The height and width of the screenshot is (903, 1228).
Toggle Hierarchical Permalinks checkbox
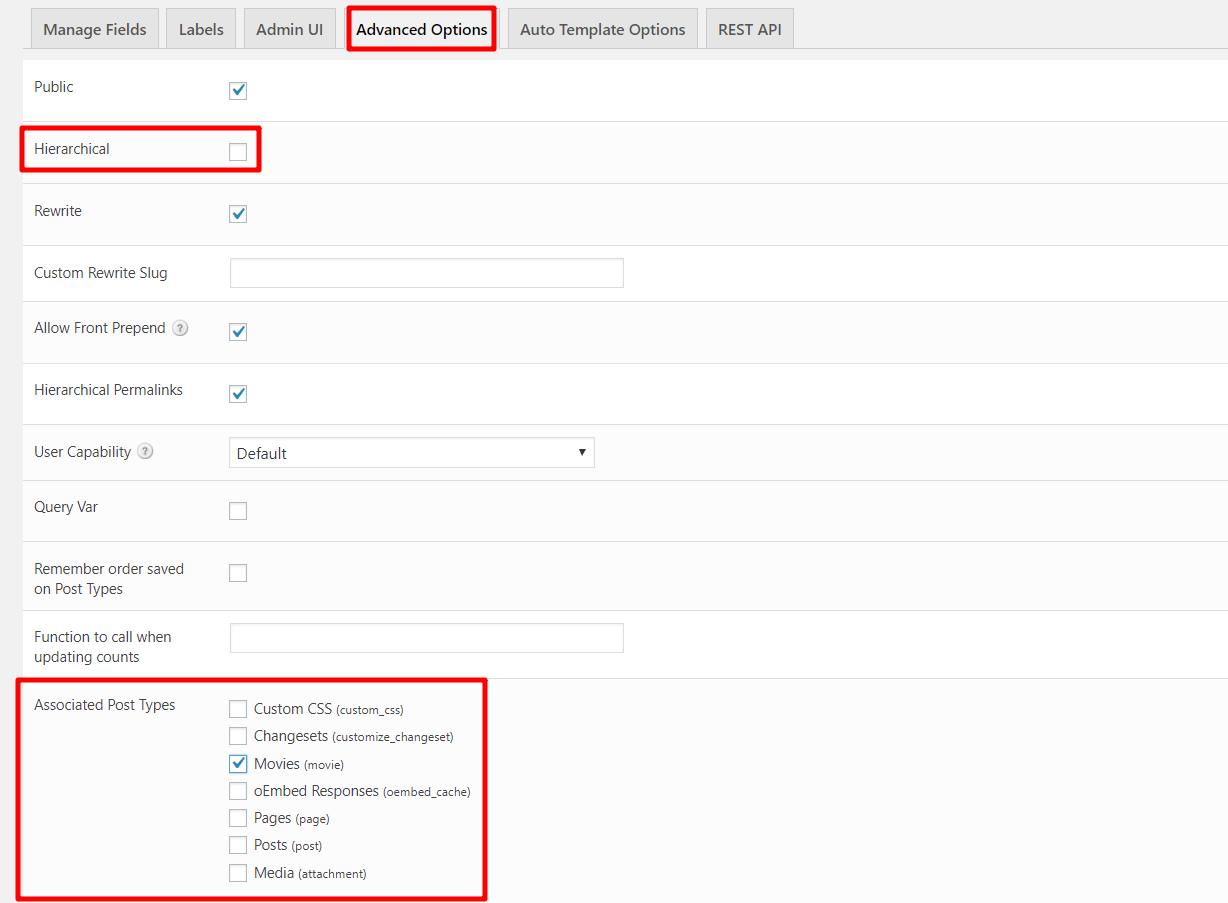pos(238,394)
